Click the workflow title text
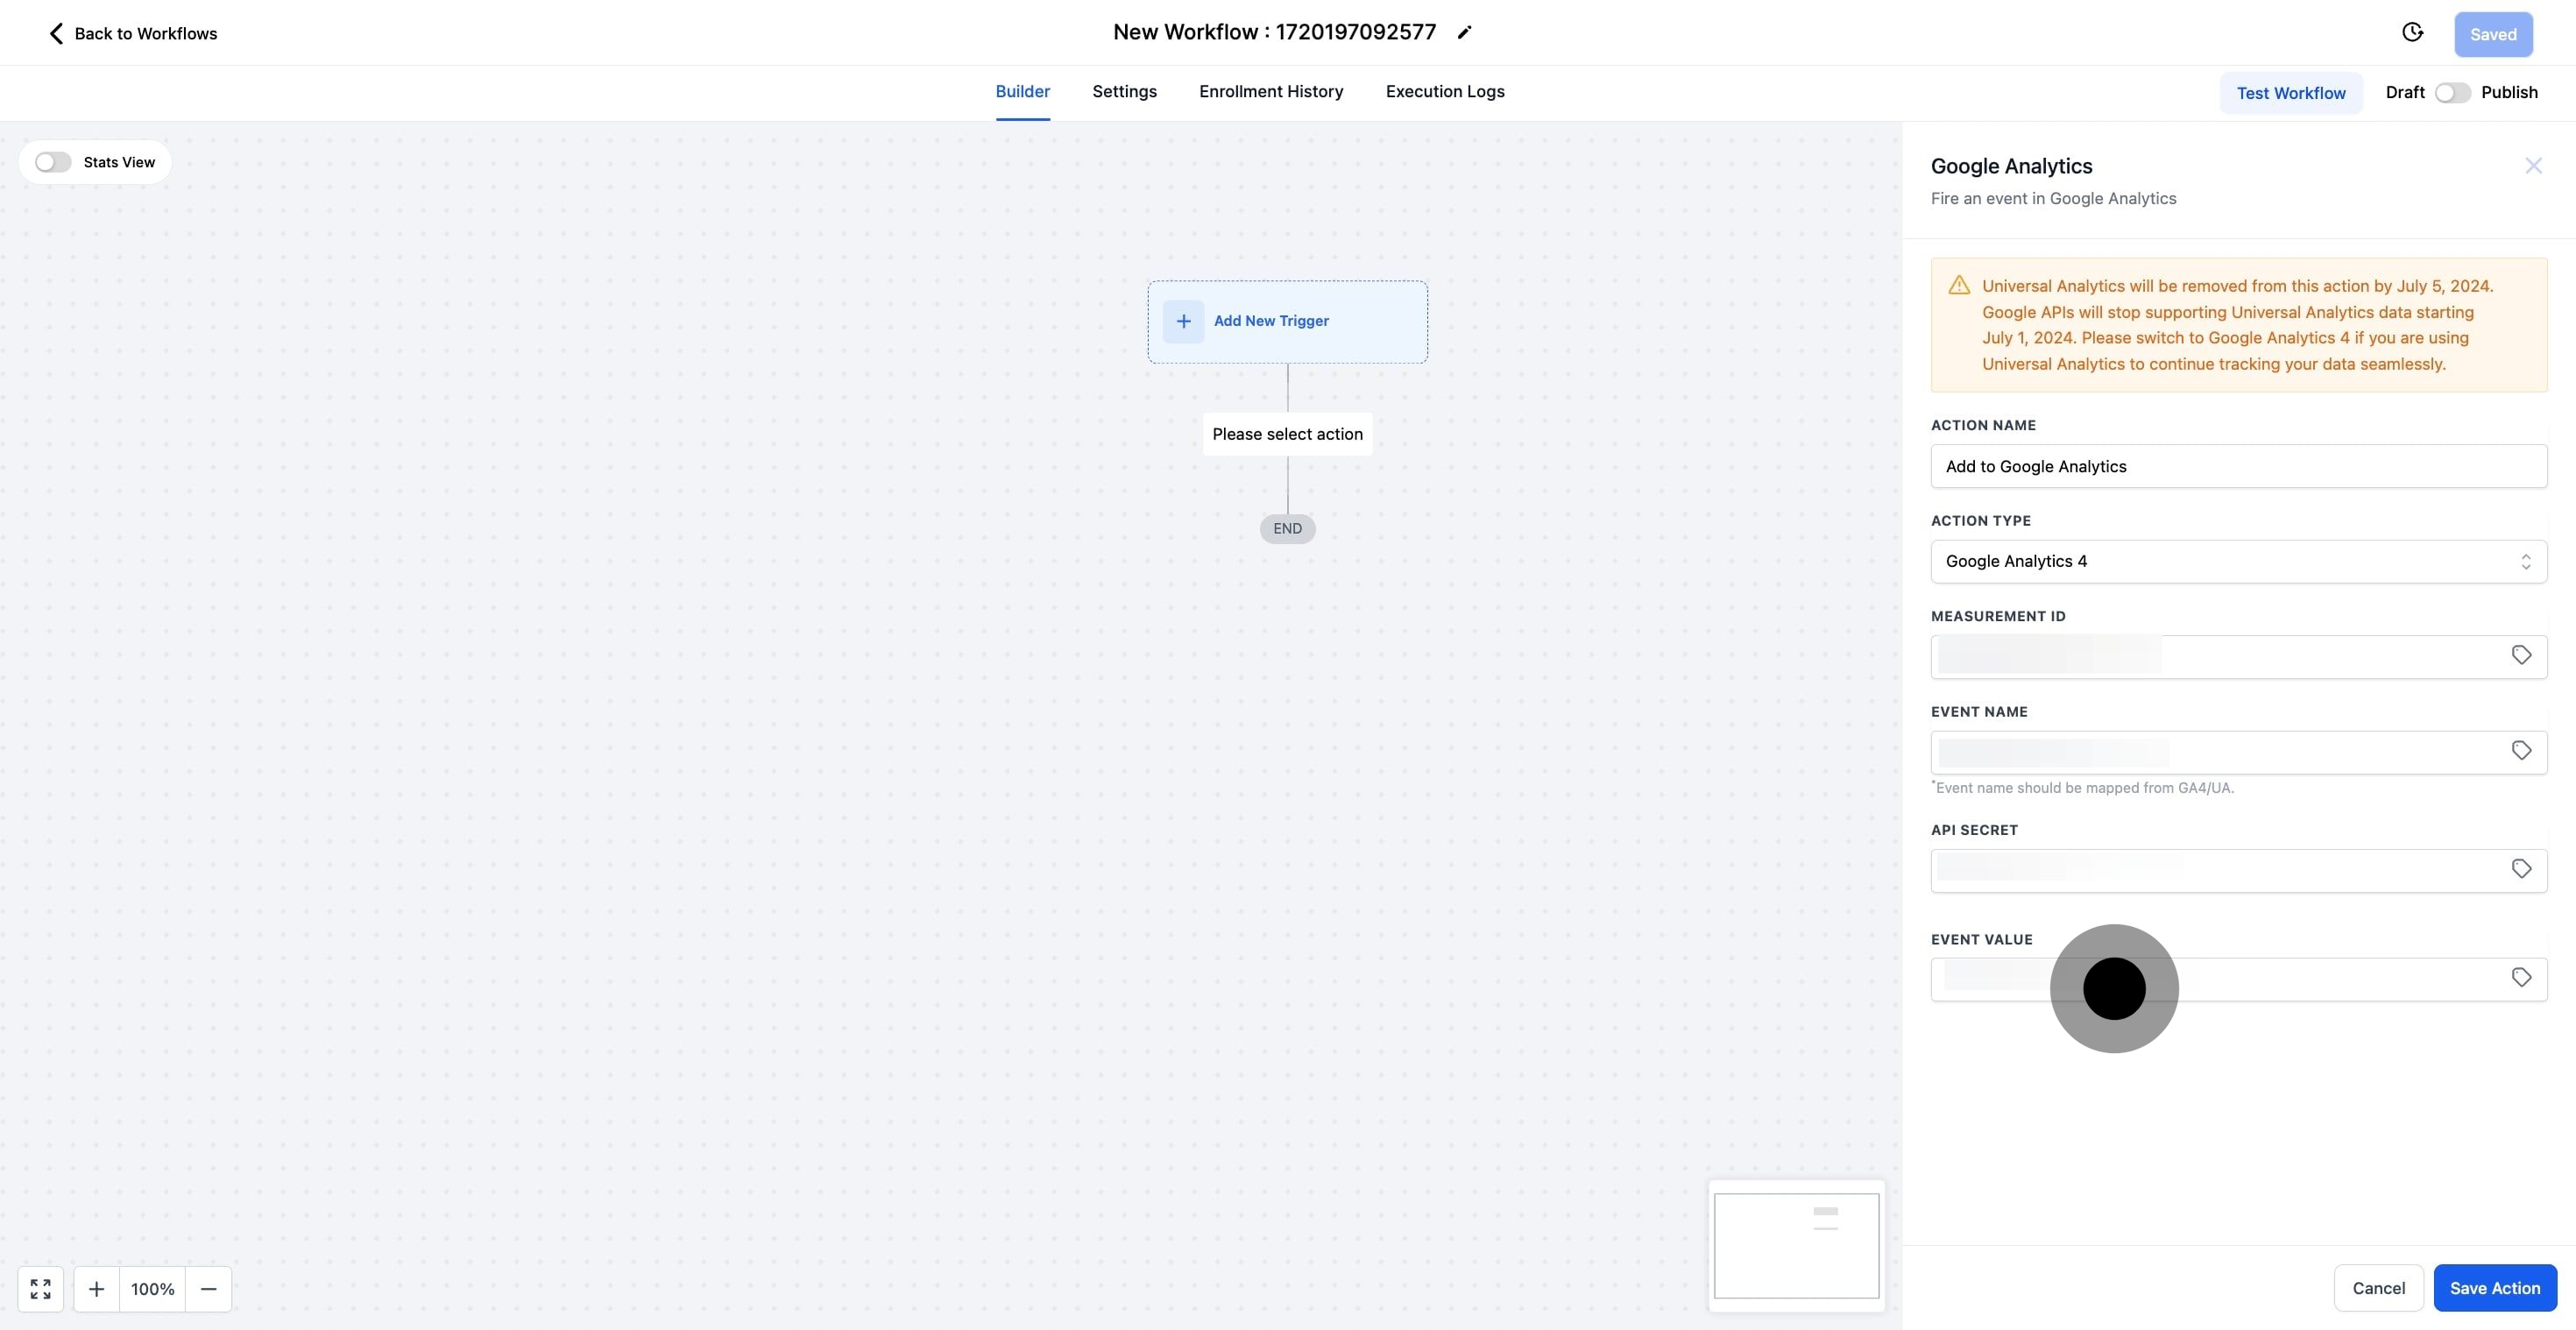Image resolution: width=2576 pixels, height=1330 pixels. point(1274,32)
